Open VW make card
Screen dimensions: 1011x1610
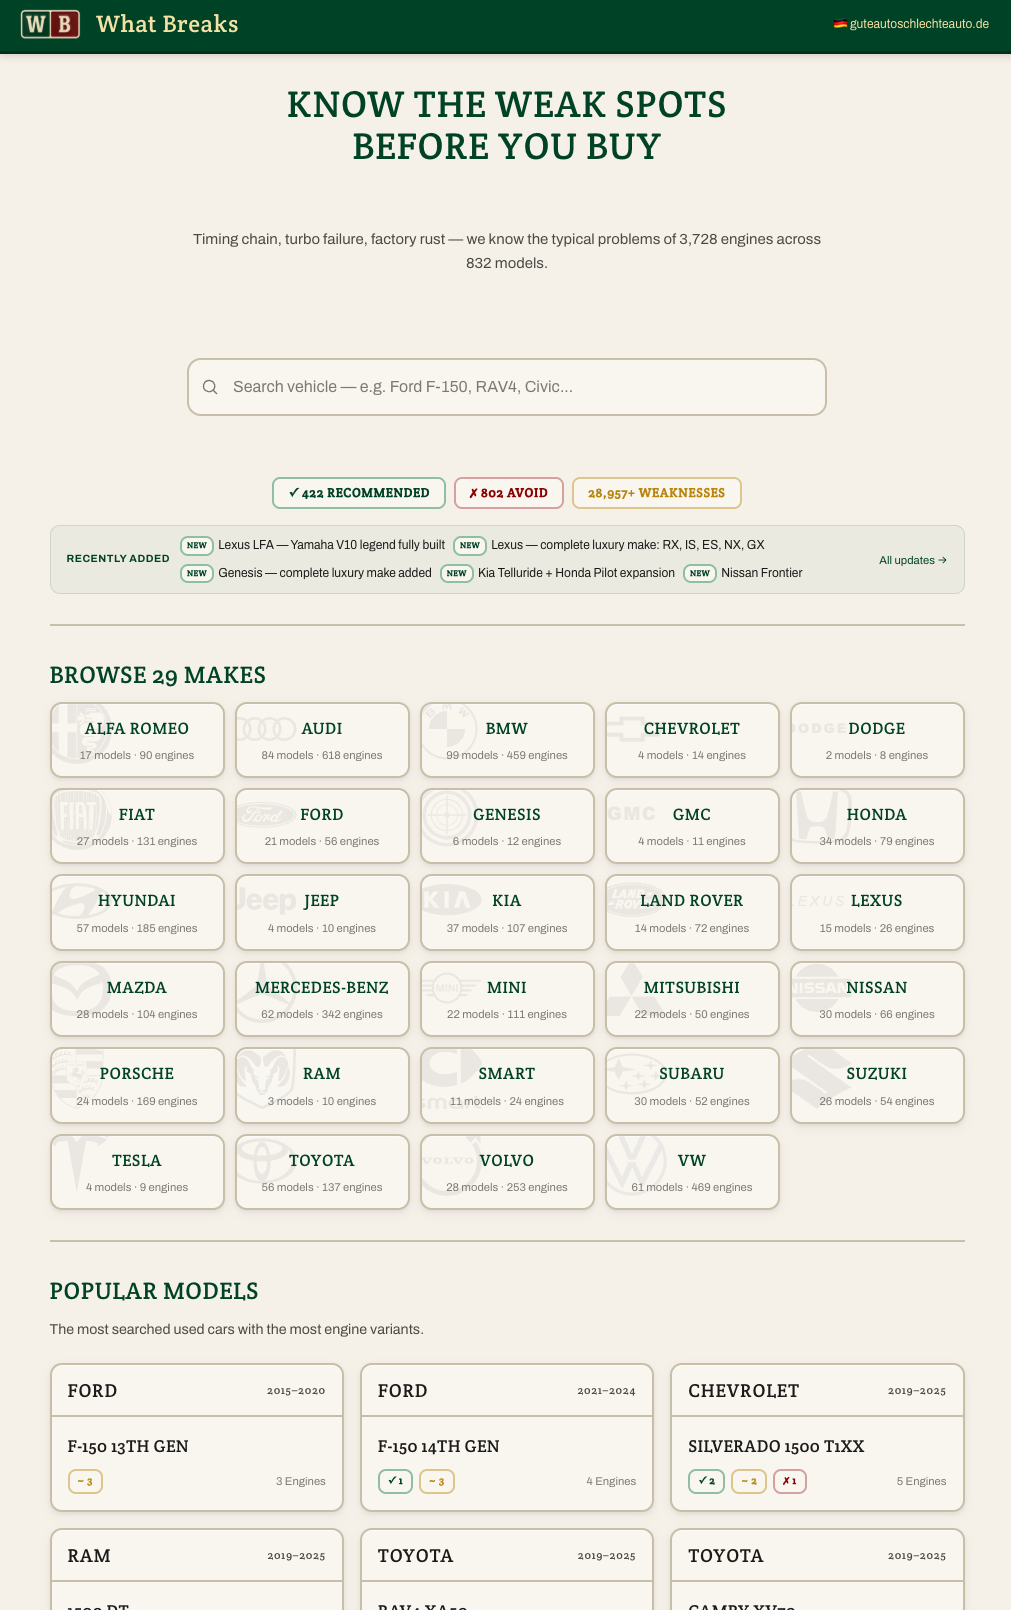click(x=692, y=1172)
